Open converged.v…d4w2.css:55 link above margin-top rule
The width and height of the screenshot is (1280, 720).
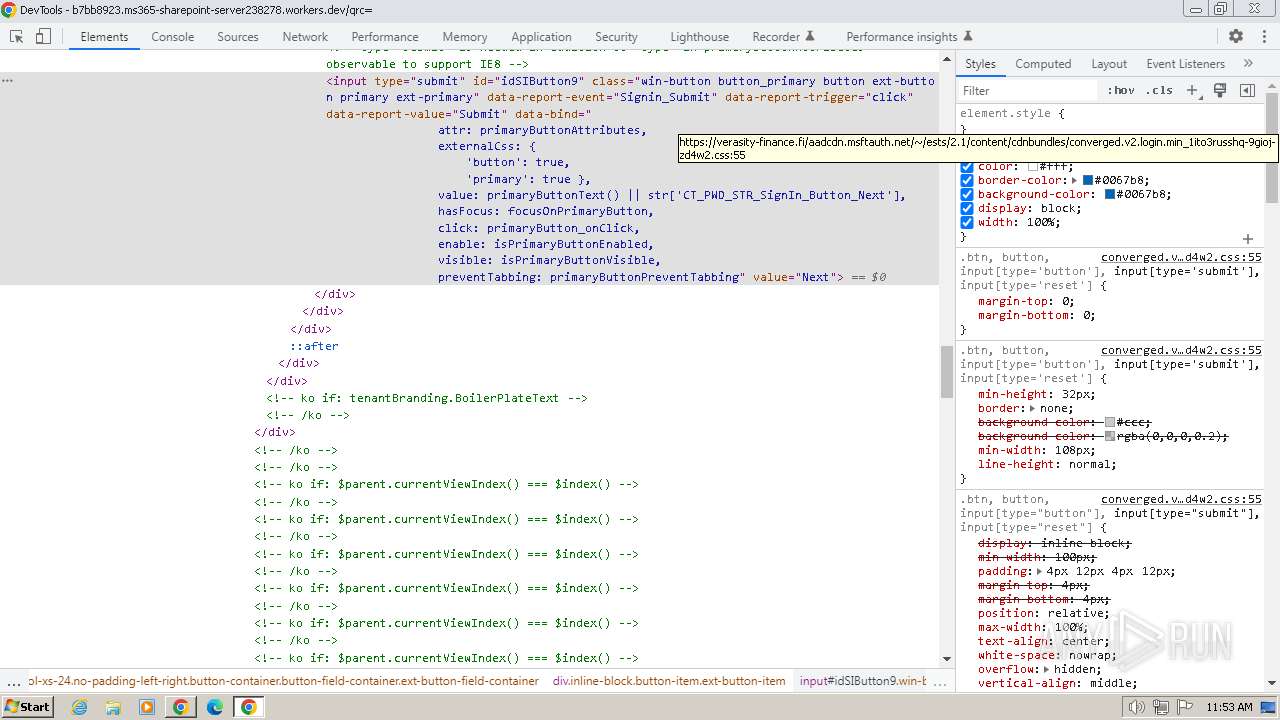1181,257
